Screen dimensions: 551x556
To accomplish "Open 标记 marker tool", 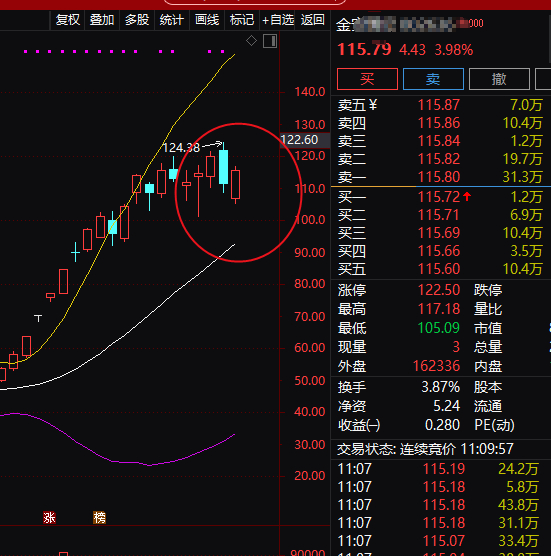I will pyautogui.click(x=242, y=20).
